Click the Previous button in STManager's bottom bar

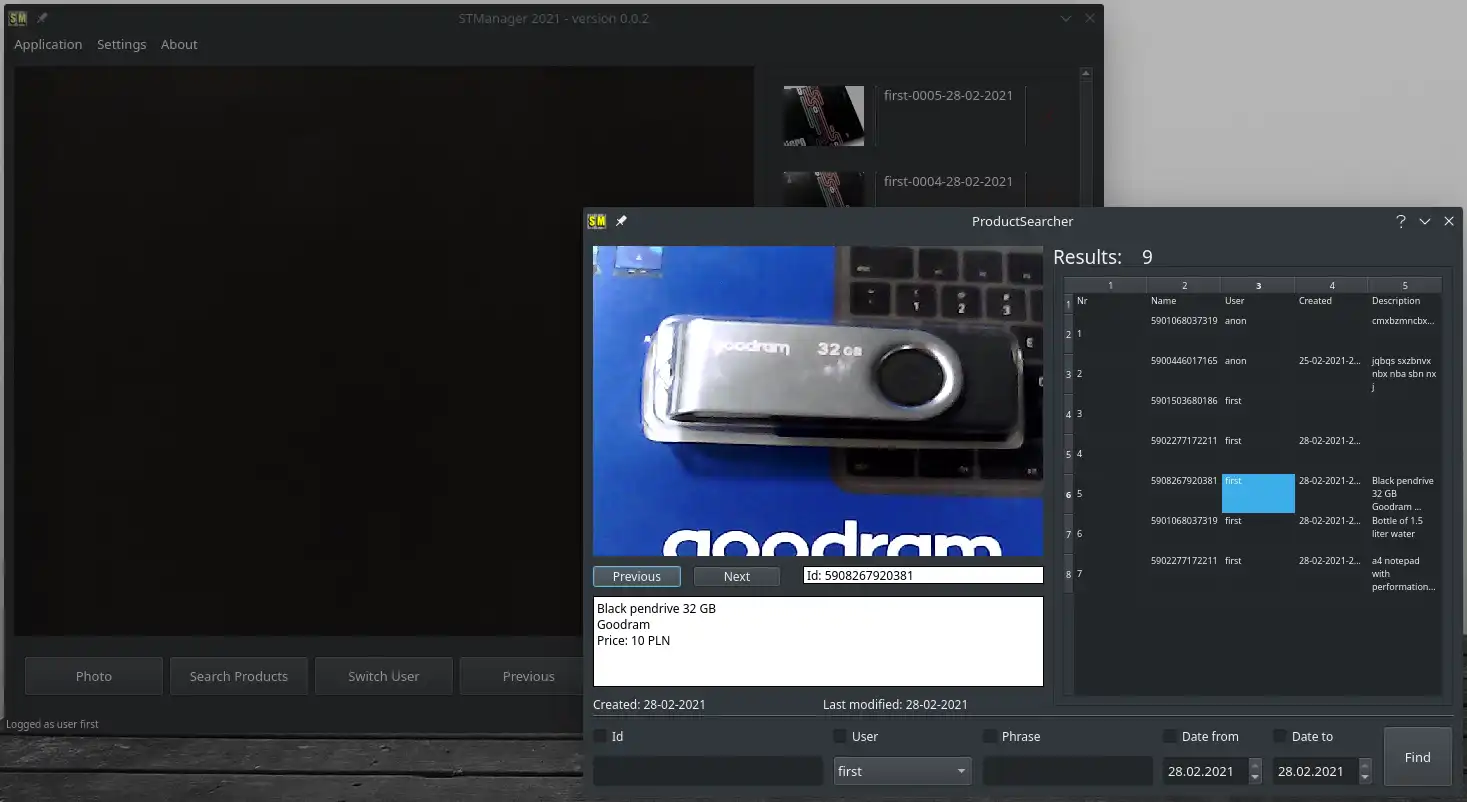(x=522, y=676)
